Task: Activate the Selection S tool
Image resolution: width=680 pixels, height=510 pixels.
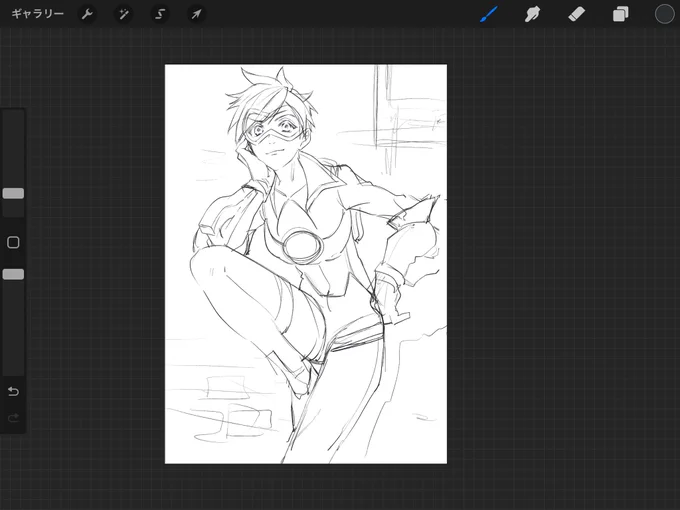Action: pos(160,14)
